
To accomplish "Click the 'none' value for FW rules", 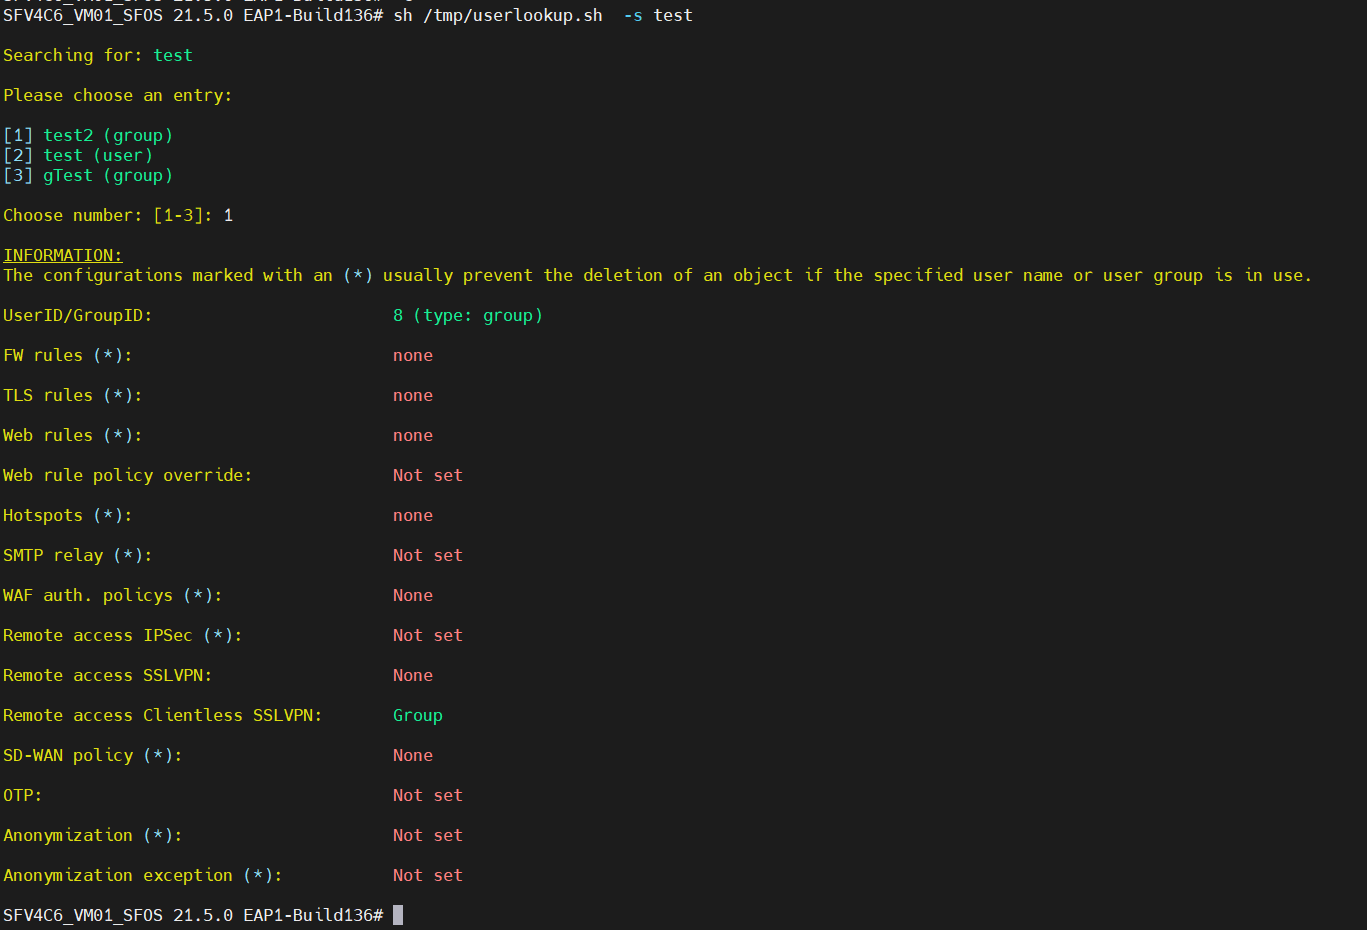I will 413,355.
